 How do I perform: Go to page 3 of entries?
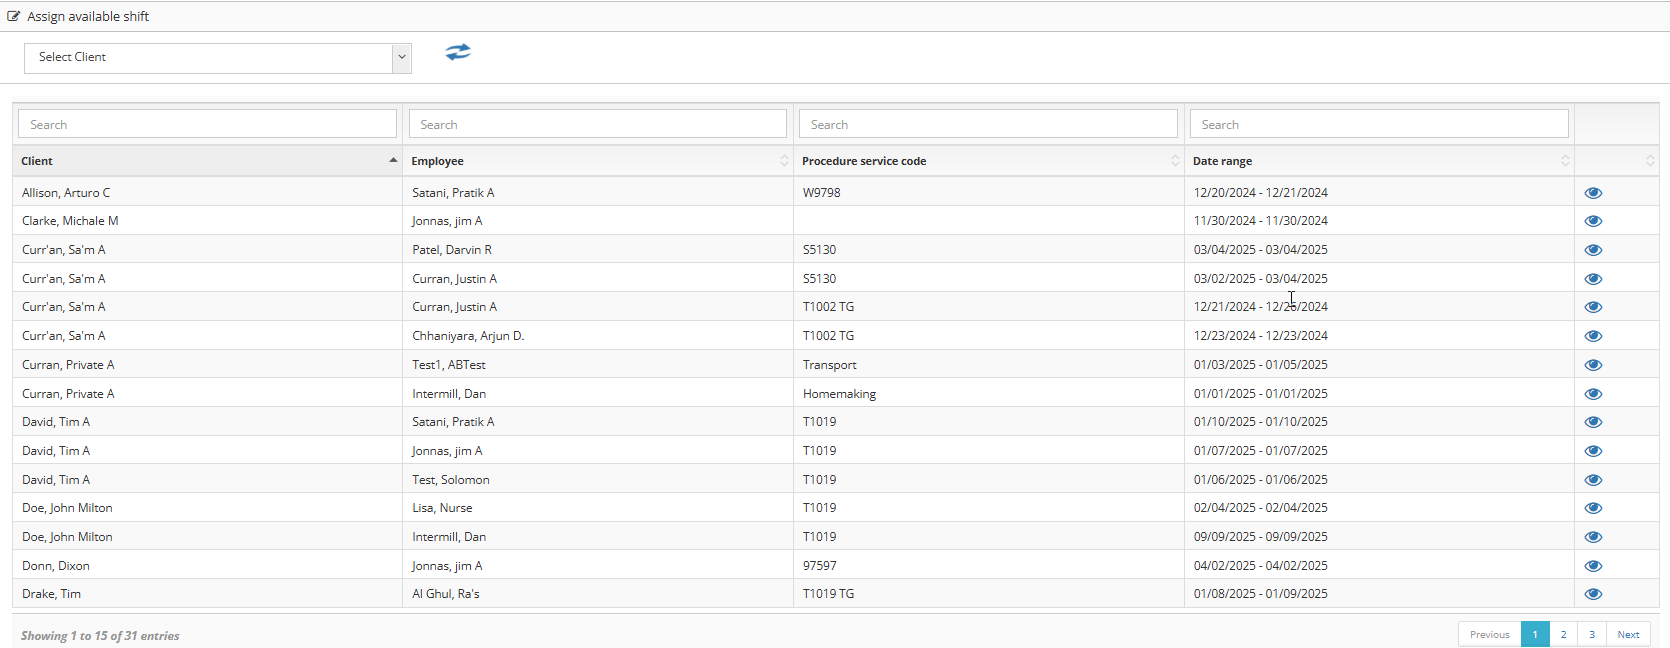pos(1592,634)
